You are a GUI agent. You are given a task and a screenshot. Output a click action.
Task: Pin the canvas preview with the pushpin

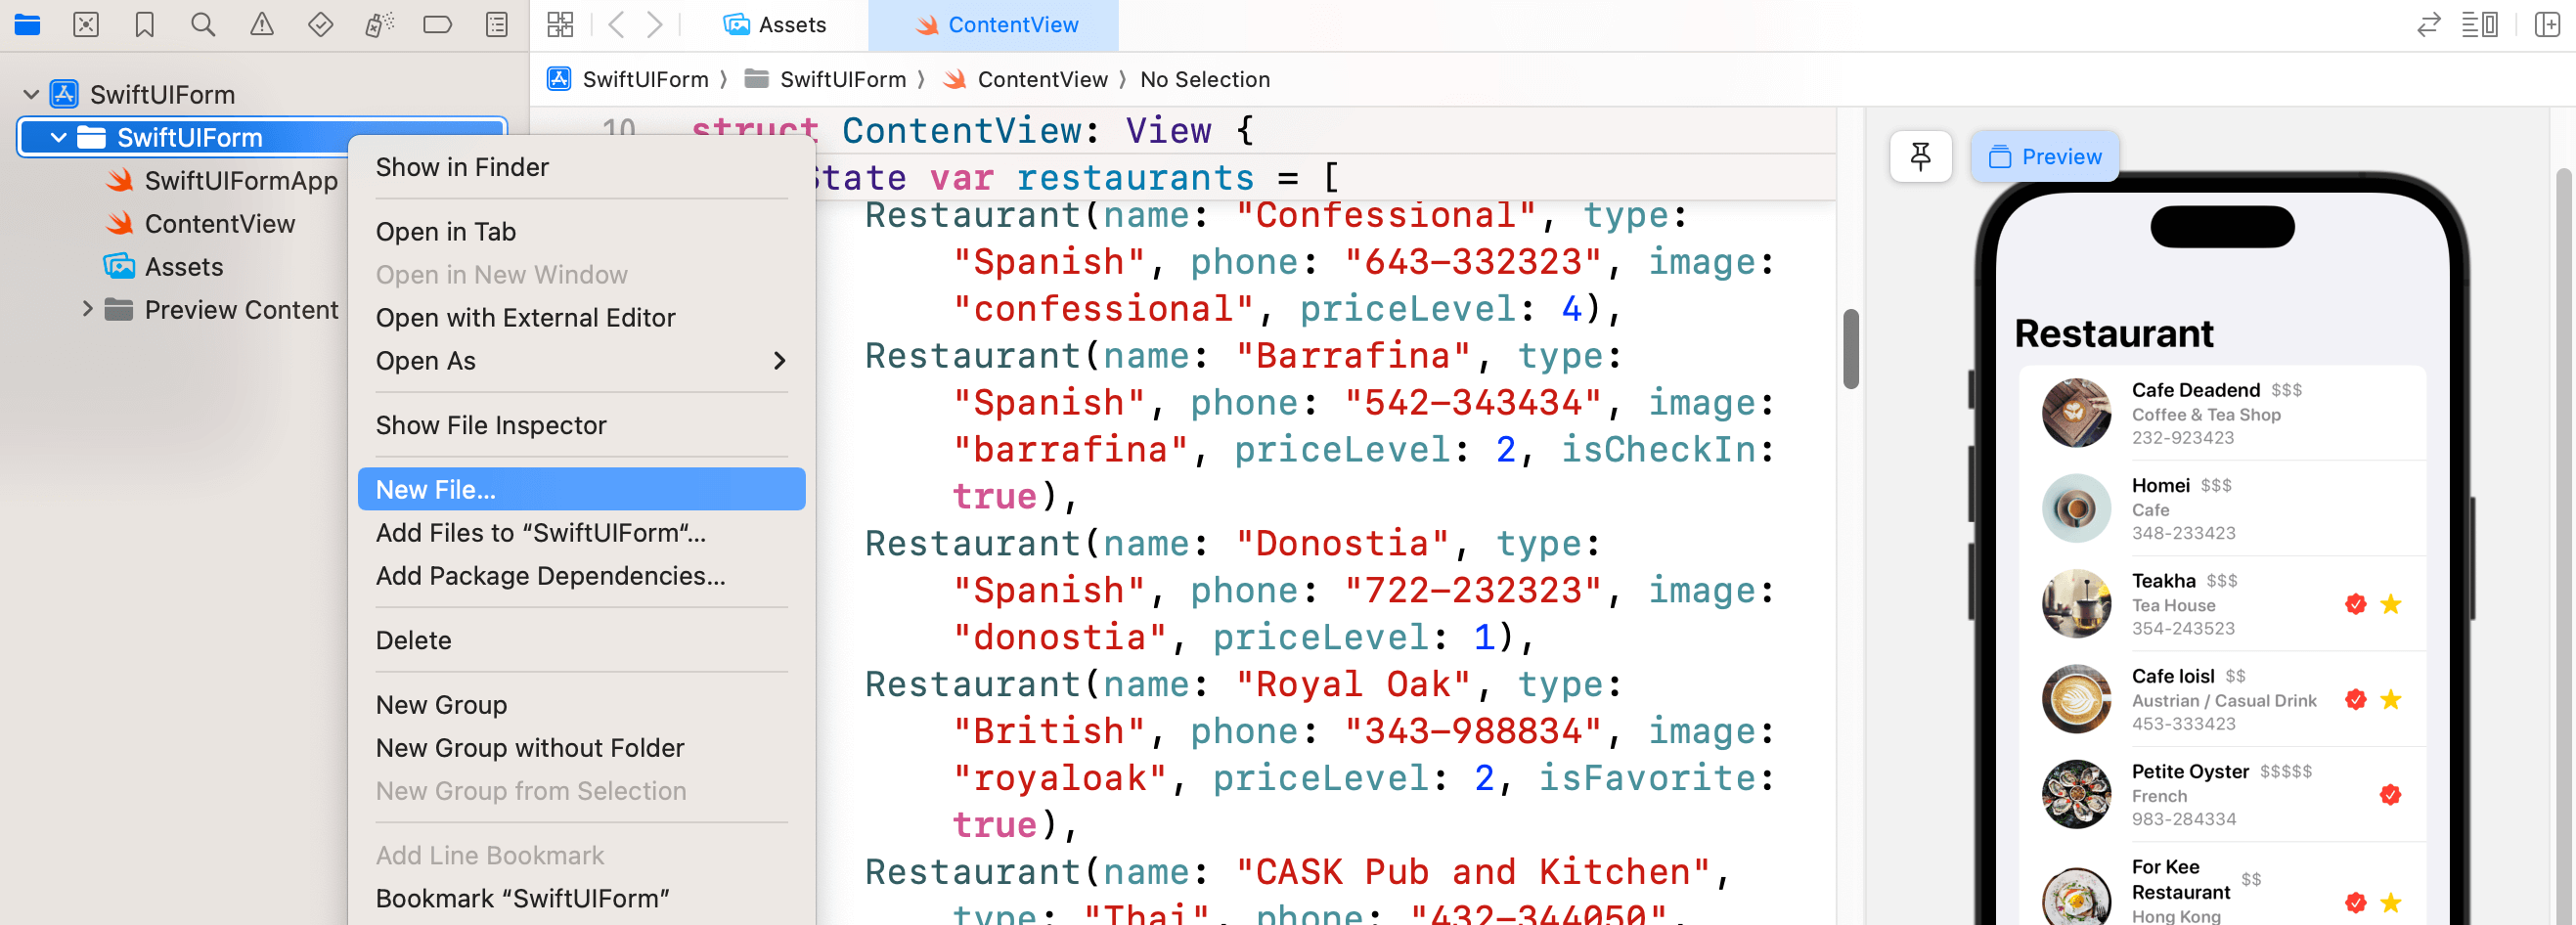point(1920,156)
